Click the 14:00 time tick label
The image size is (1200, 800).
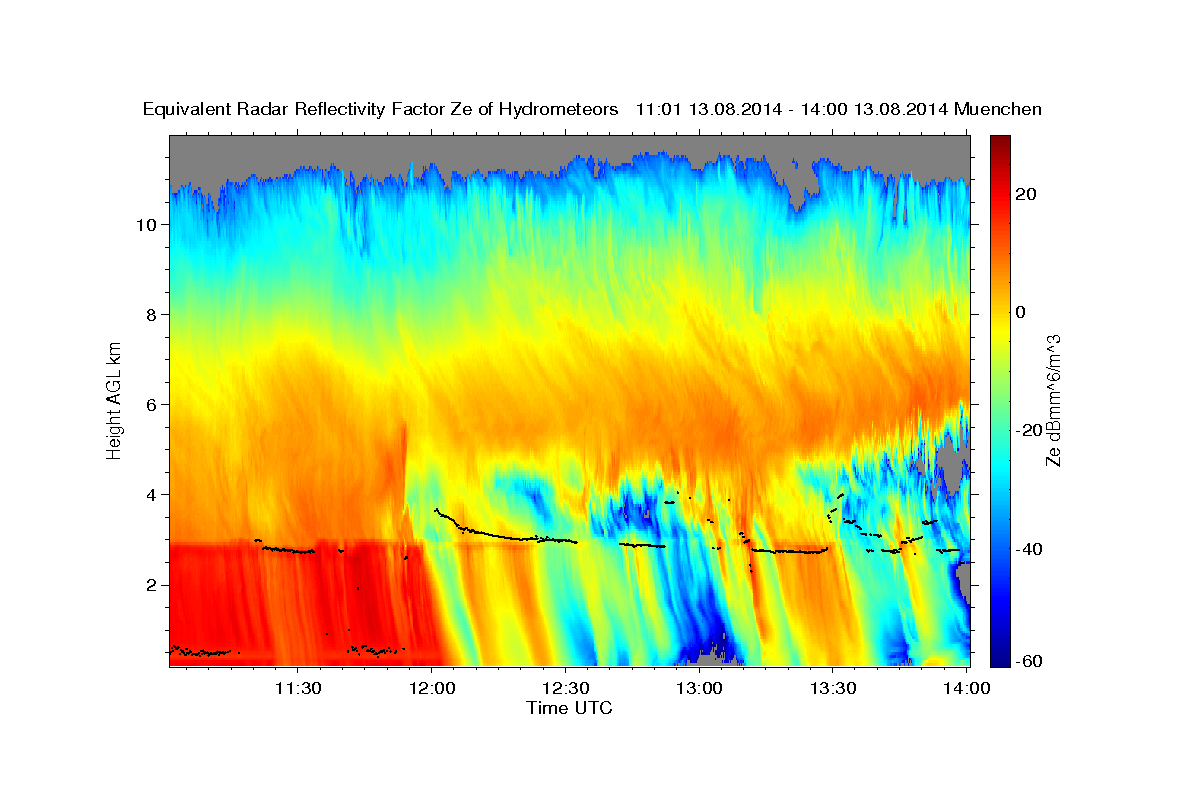967,688
